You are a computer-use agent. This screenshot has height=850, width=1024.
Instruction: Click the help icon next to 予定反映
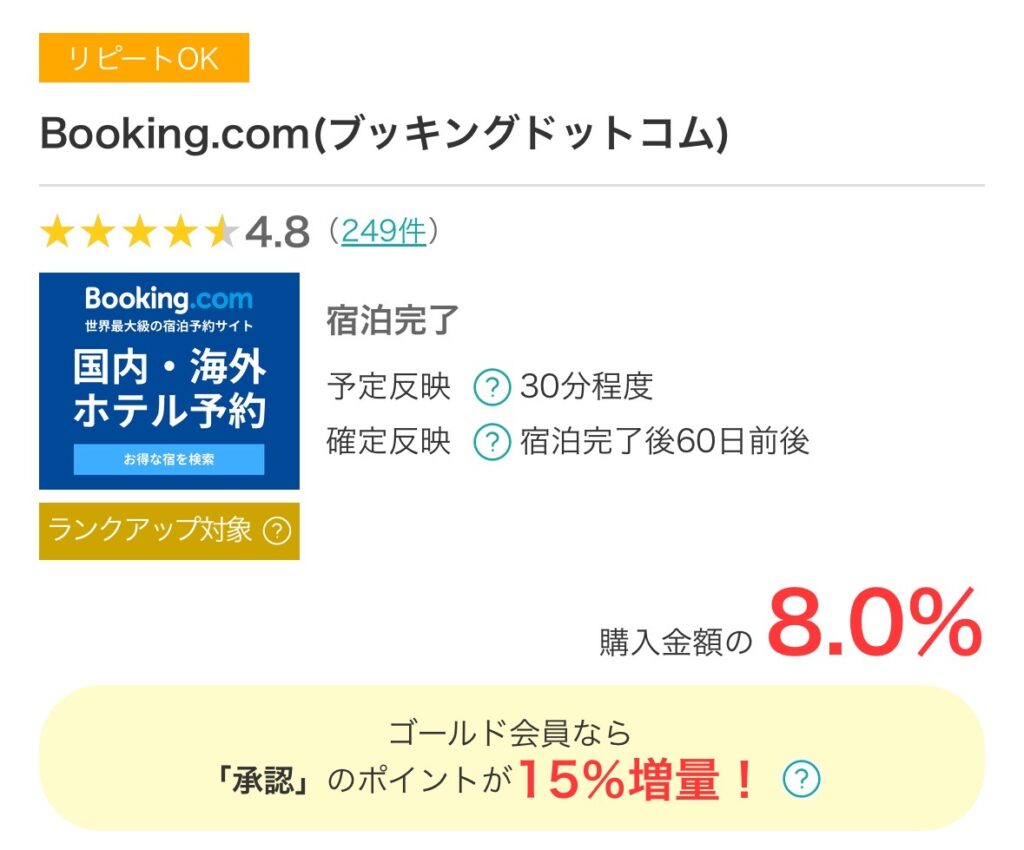point(491,387)
